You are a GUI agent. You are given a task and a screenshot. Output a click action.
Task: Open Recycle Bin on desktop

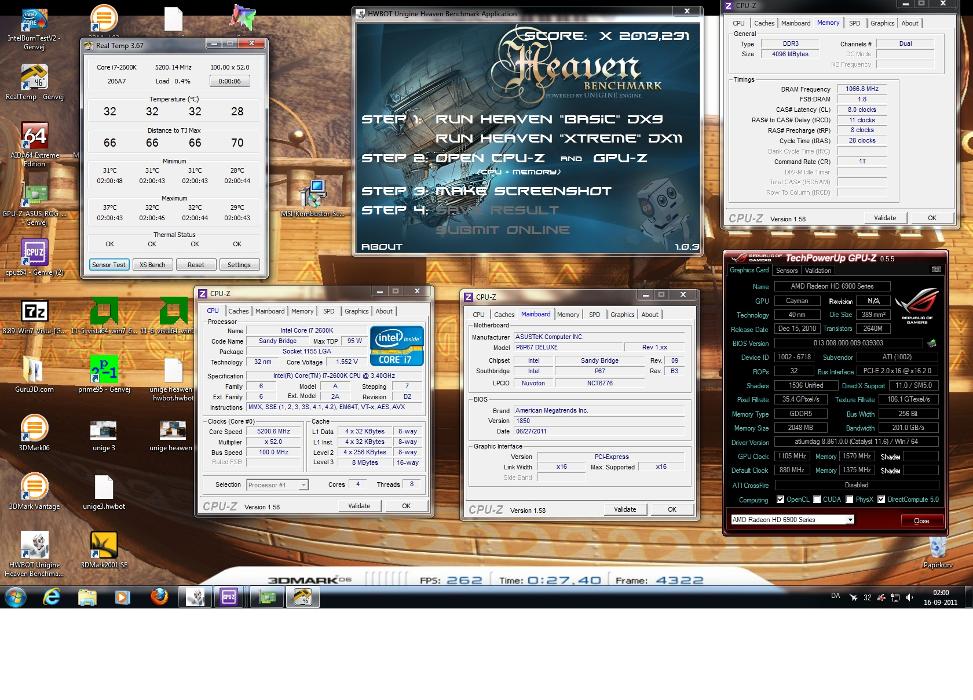tap(938, 552)
